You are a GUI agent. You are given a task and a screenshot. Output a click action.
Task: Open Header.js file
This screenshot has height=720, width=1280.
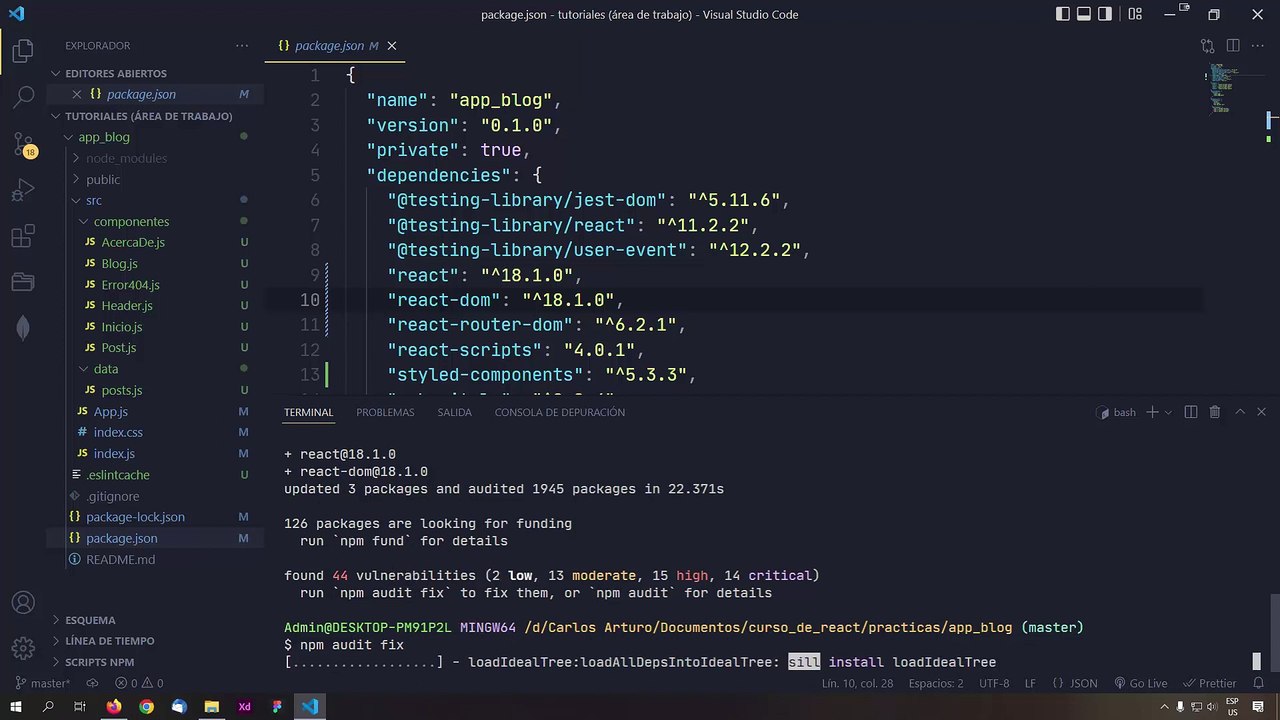[x=127, y=305]
